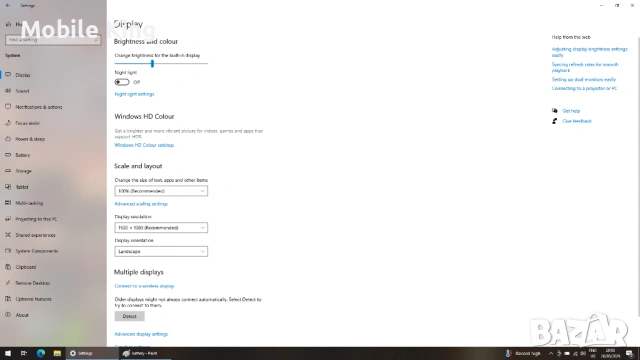Open Connecting to a projector or PC link
Image resolution: width=640 pixels, height=360 pixels.
coord(584,88)
